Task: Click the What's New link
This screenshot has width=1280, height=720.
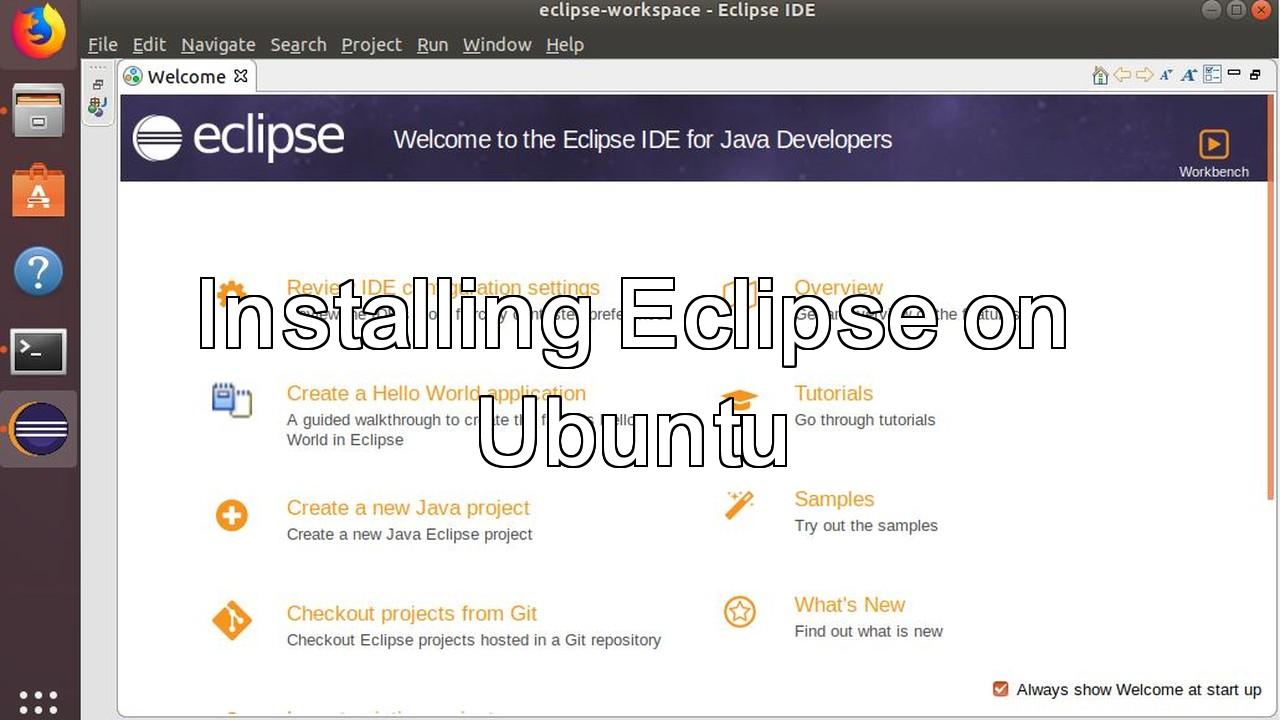Action: tap(849, 605)
